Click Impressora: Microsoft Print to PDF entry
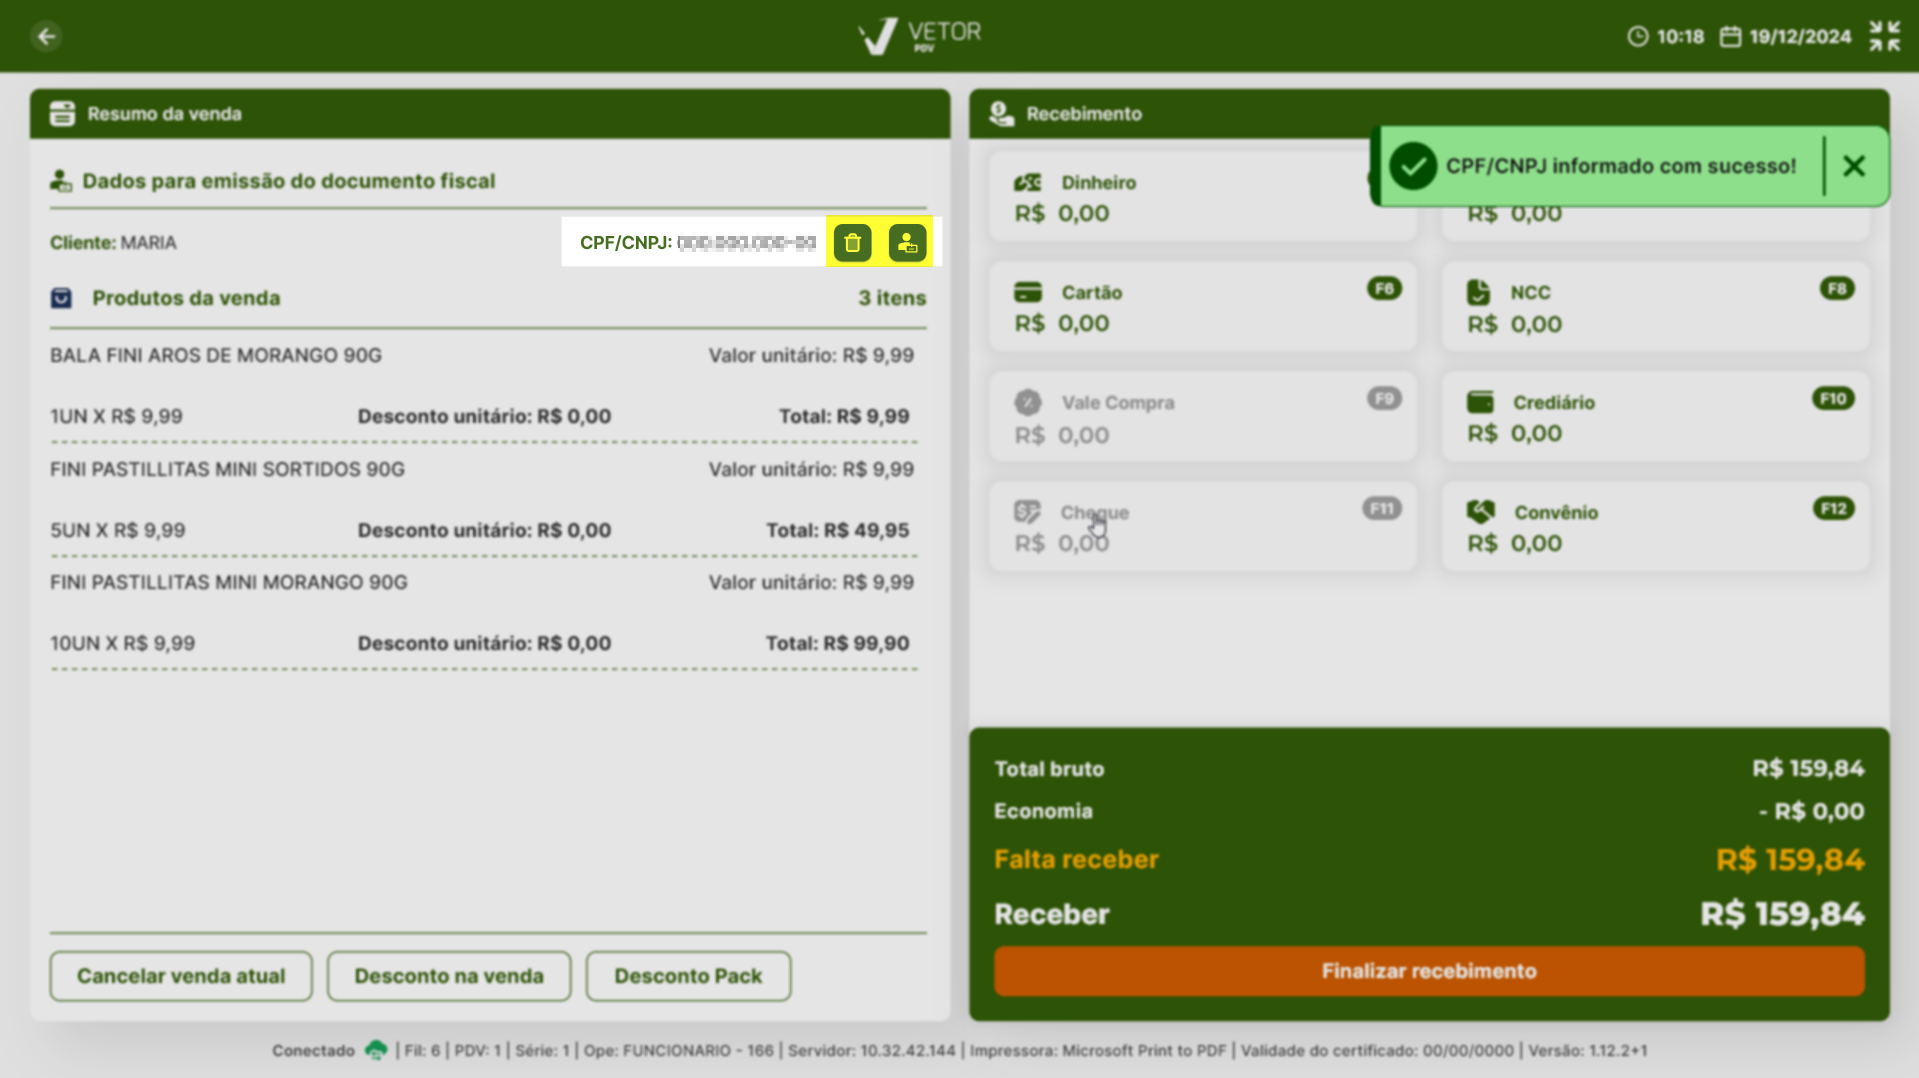Image resolution: width=1919 pixels, height=1078 pixels. click(1097, 1050)
